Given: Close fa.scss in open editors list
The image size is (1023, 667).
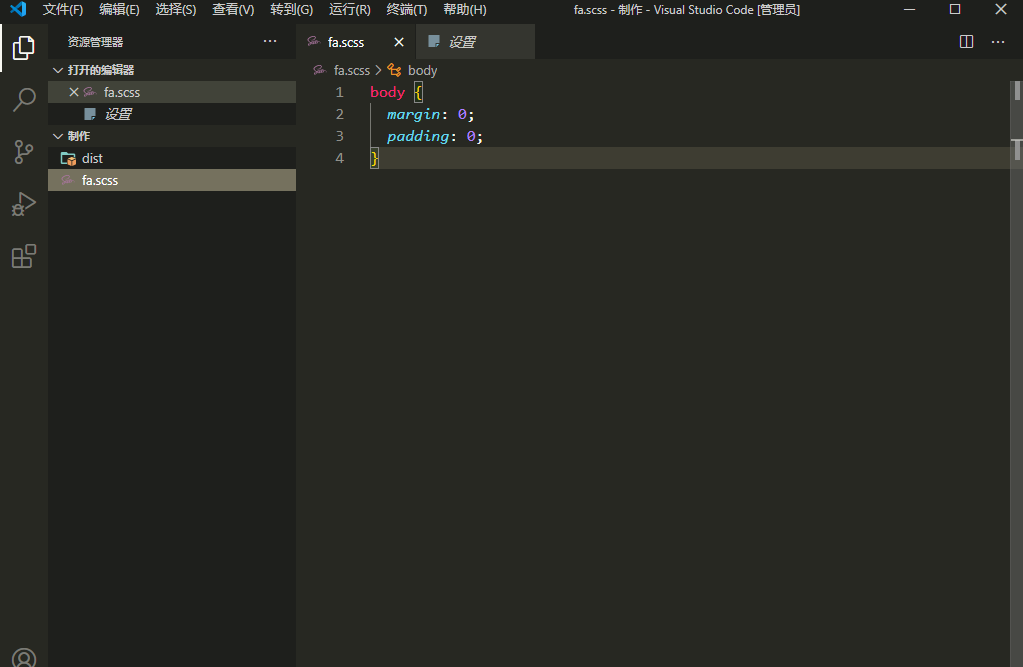Looking at the screenshot, I should [x=74, y=92].
